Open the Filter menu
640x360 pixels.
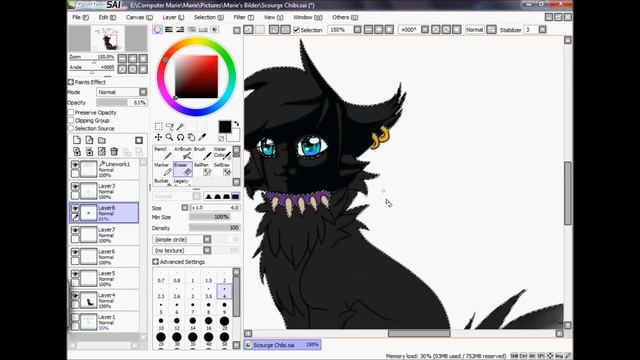[x=244, y=17]
